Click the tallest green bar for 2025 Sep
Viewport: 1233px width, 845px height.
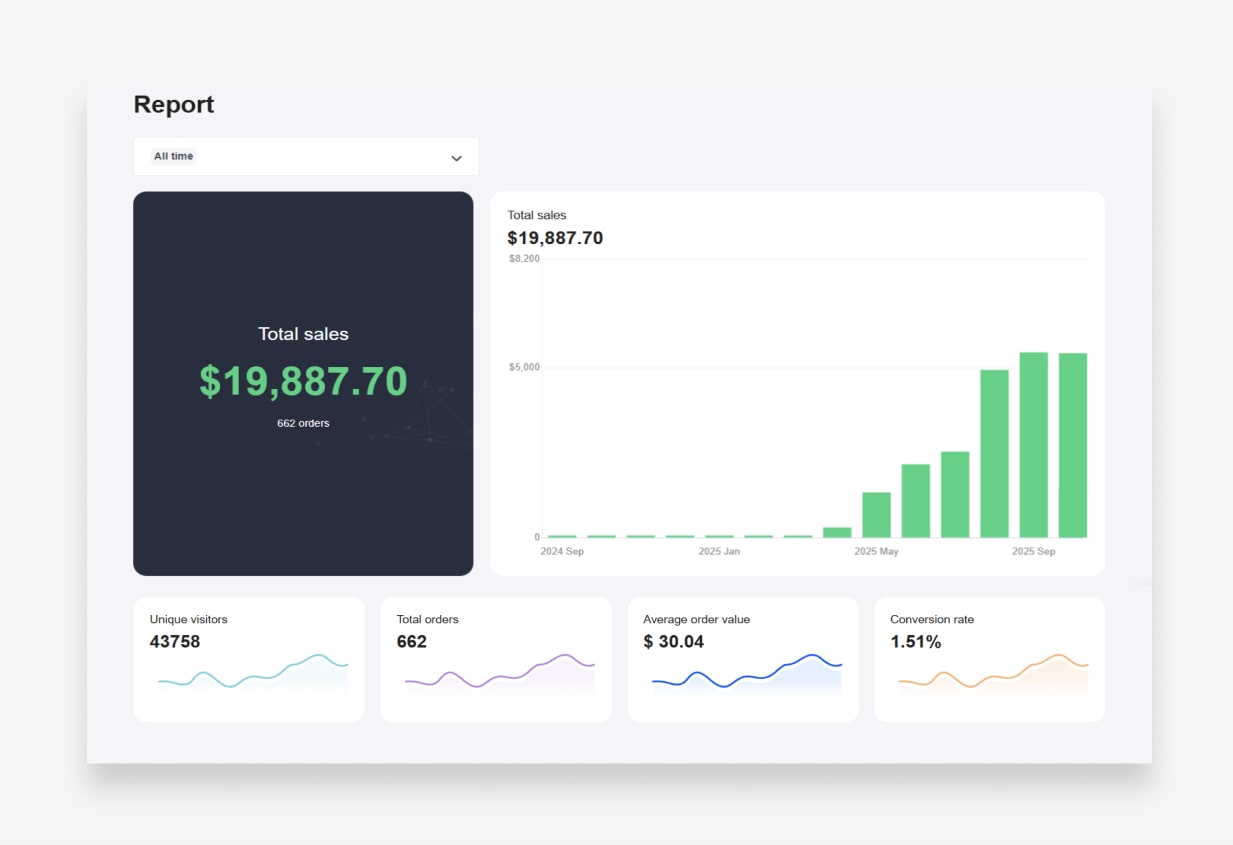pos(1033,445)
